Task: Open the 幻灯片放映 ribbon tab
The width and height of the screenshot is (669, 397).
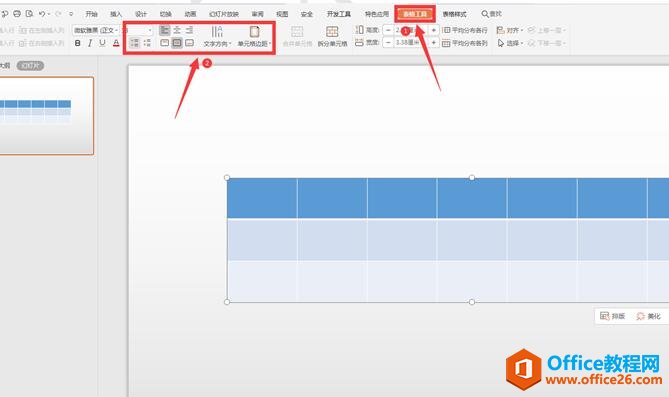Action: pyautogui.click(x=224, y=14)
